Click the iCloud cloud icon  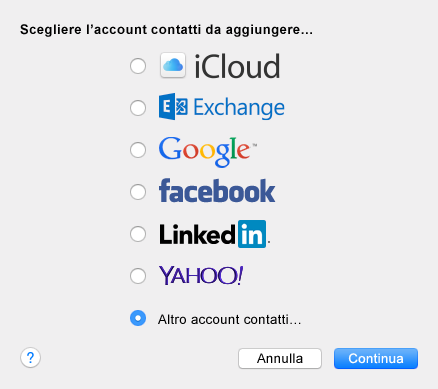[173, 65]
